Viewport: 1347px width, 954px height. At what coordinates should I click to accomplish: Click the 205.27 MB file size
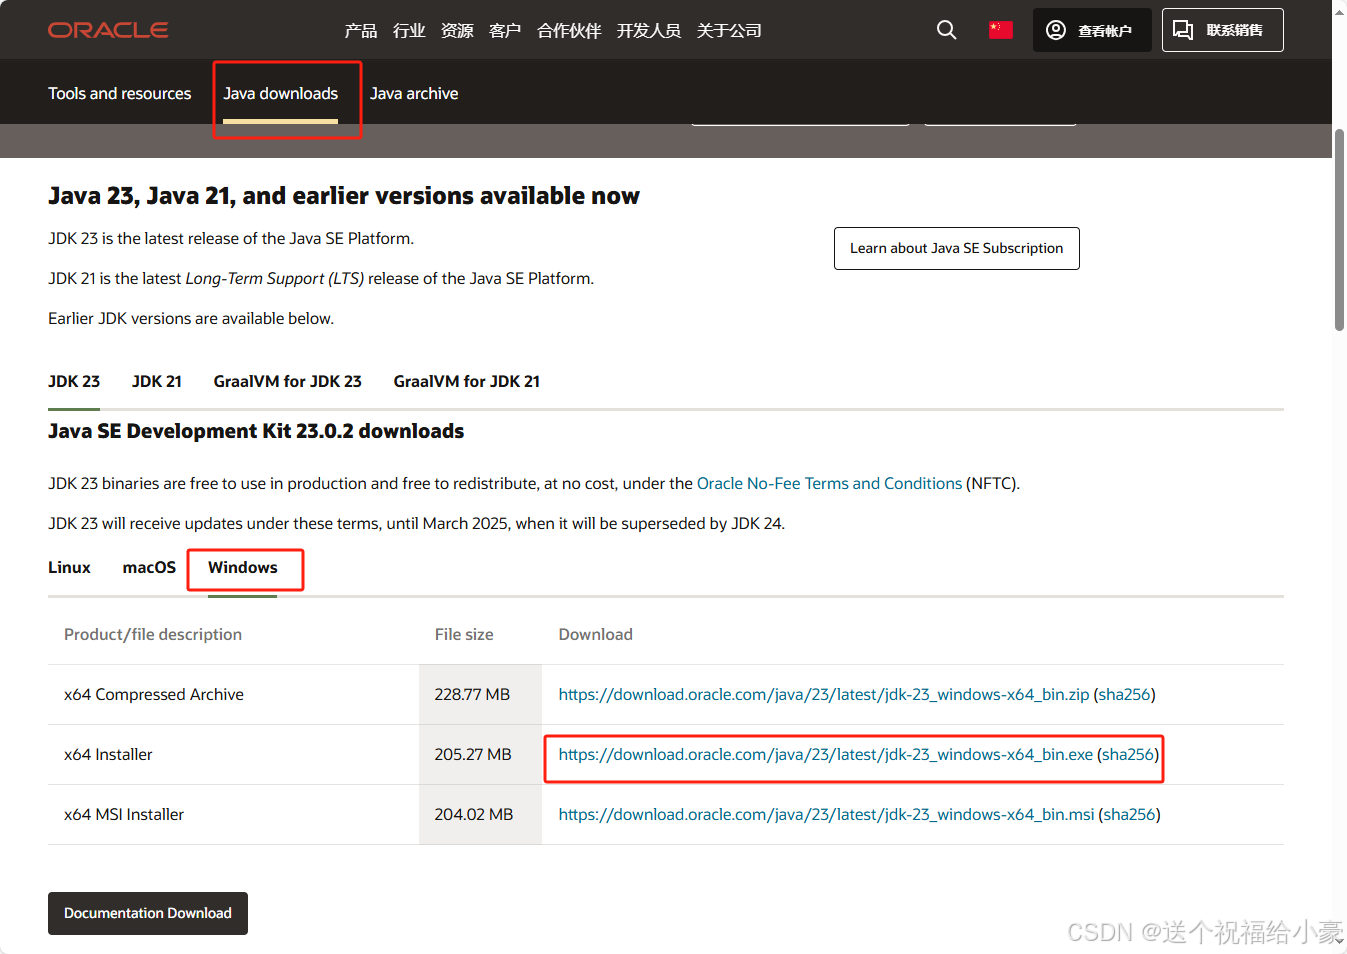473,754
